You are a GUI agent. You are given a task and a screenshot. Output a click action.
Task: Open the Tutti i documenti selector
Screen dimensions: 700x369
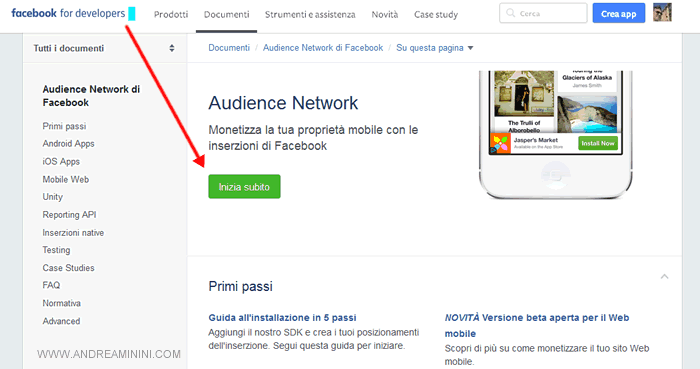[x=104, y=48]
